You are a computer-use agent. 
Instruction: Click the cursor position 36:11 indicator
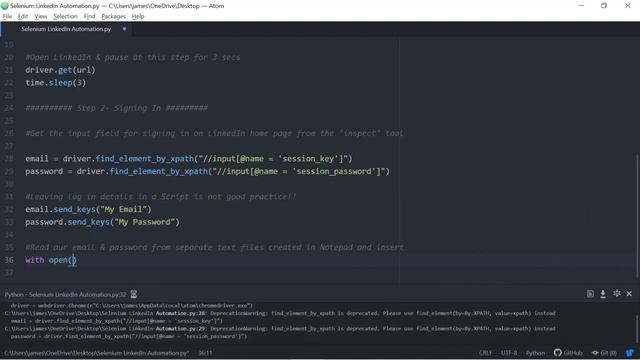point(205,353)
